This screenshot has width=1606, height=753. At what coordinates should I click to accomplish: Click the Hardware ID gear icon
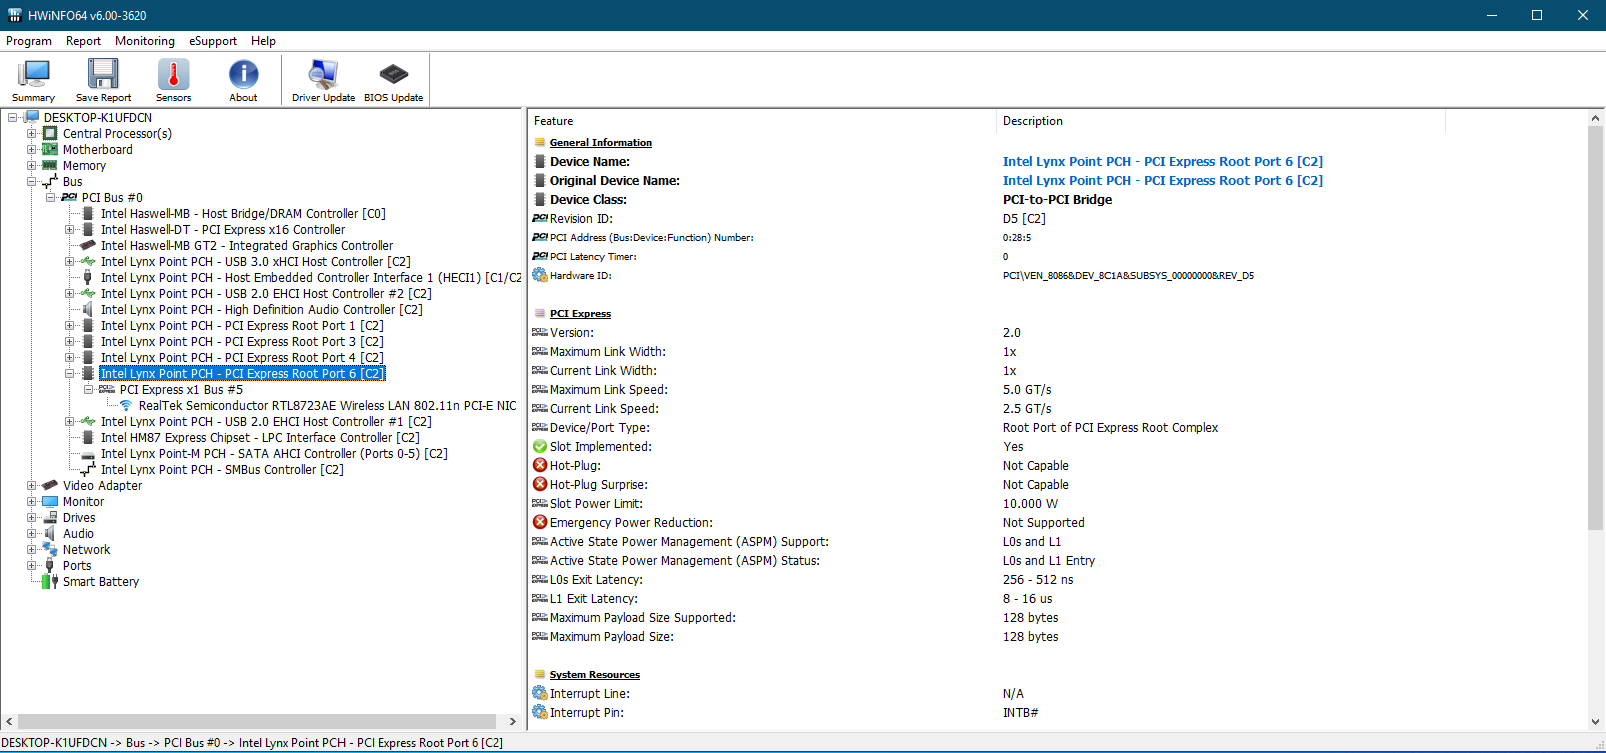(x=540, y=275)
